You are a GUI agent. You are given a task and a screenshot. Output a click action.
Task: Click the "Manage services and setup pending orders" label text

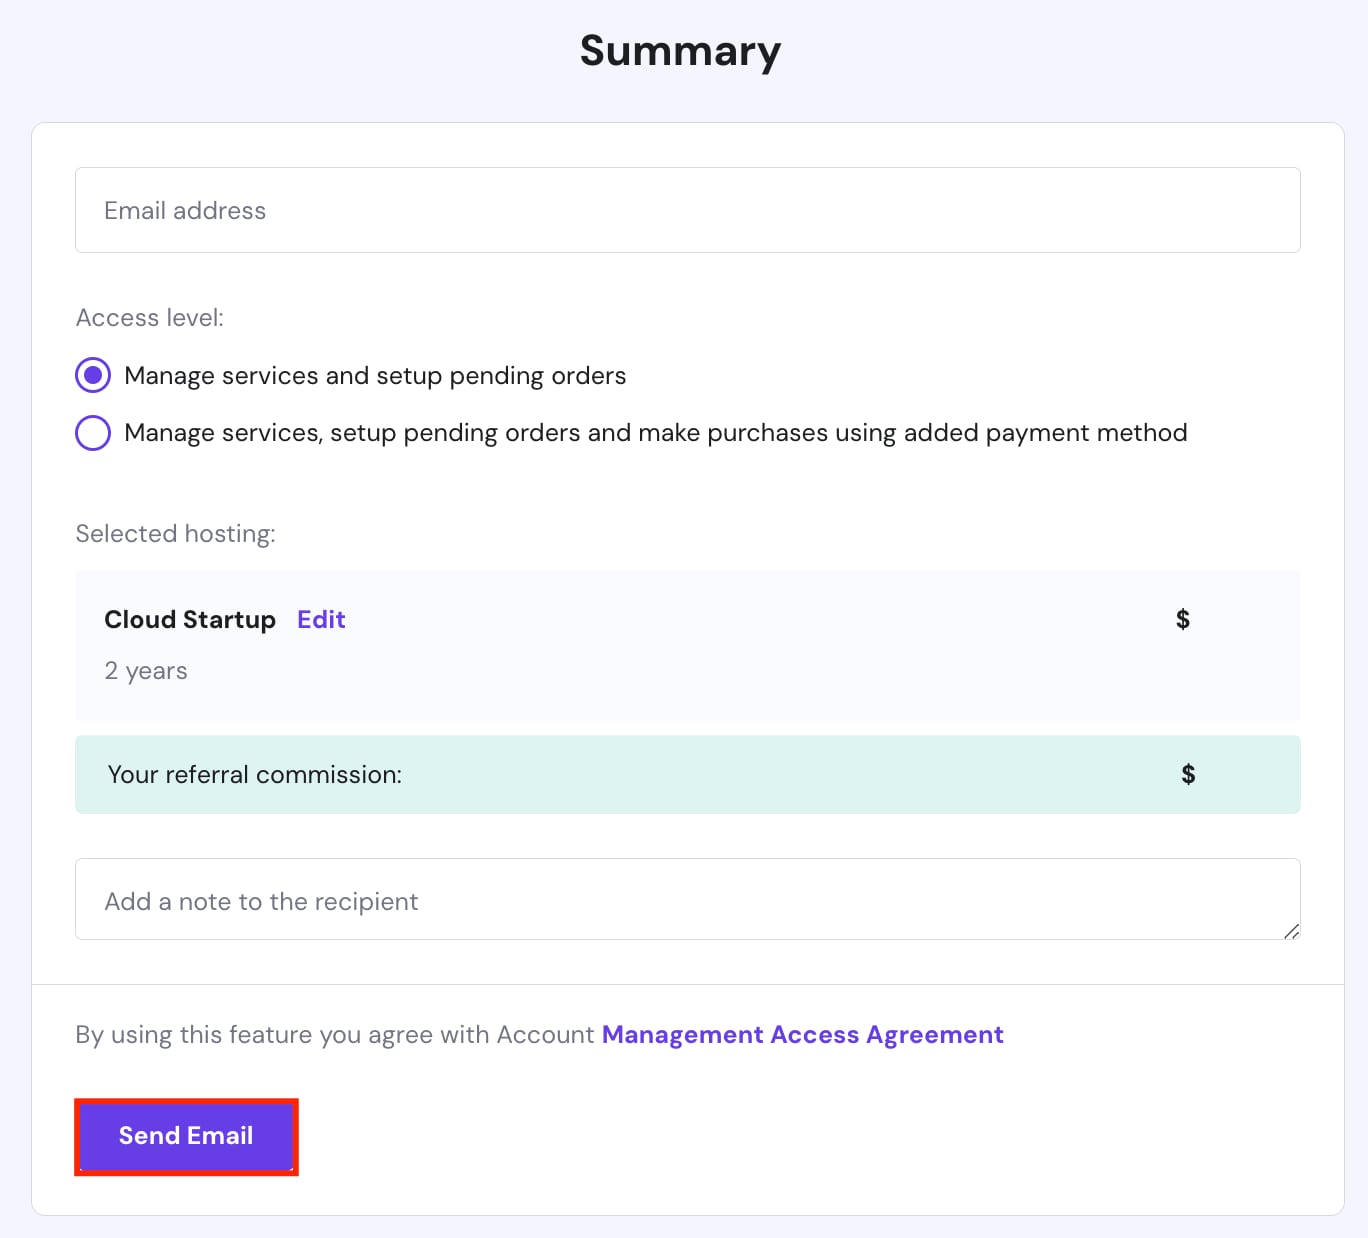(375, 376)
